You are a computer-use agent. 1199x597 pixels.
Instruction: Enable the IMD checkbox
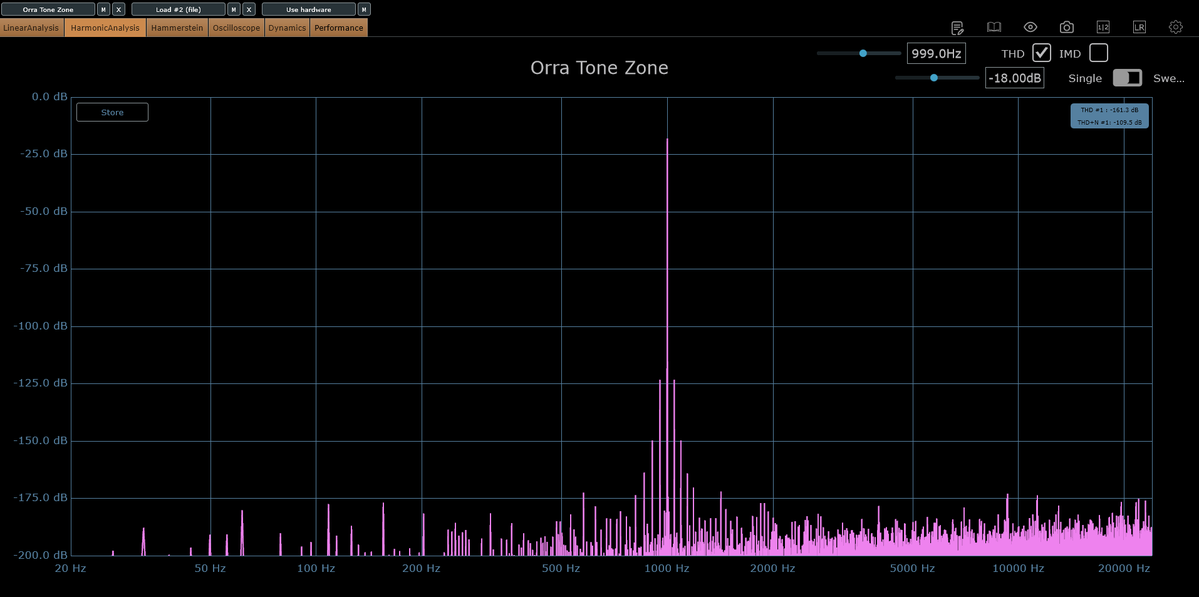pos(1099,54)
